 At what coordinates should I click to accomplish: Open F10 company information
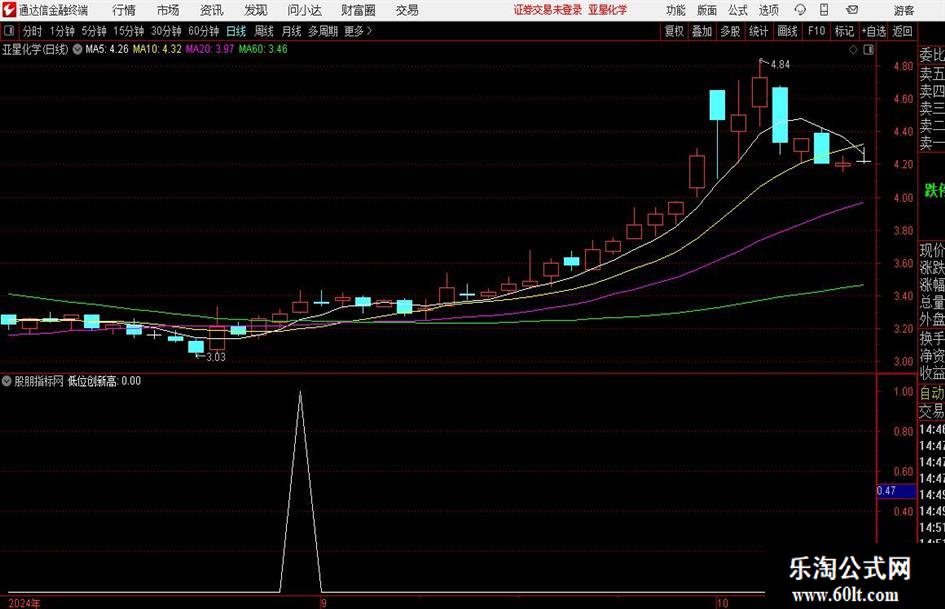[x=817, y=31]
